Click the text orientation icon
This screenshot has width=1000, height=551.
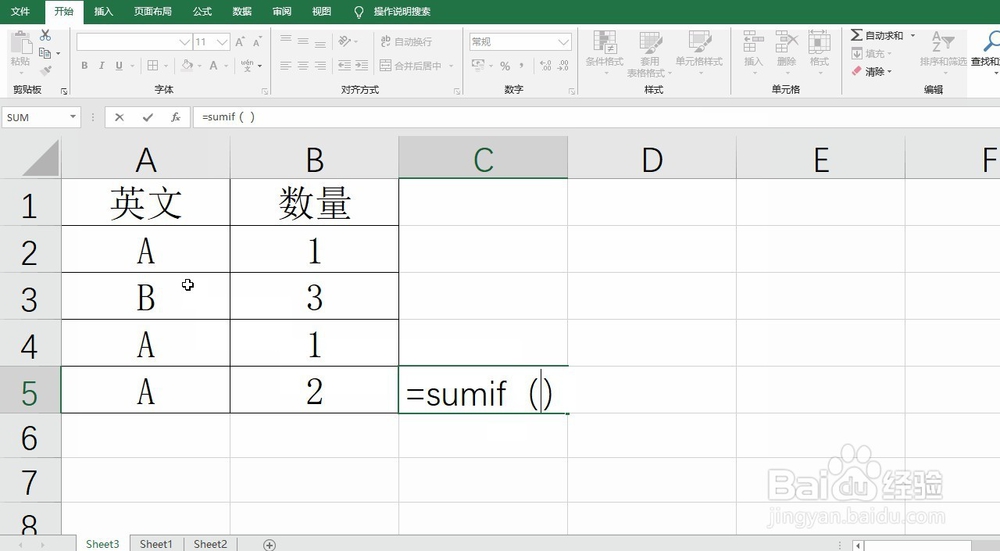[x=345, y=41]
